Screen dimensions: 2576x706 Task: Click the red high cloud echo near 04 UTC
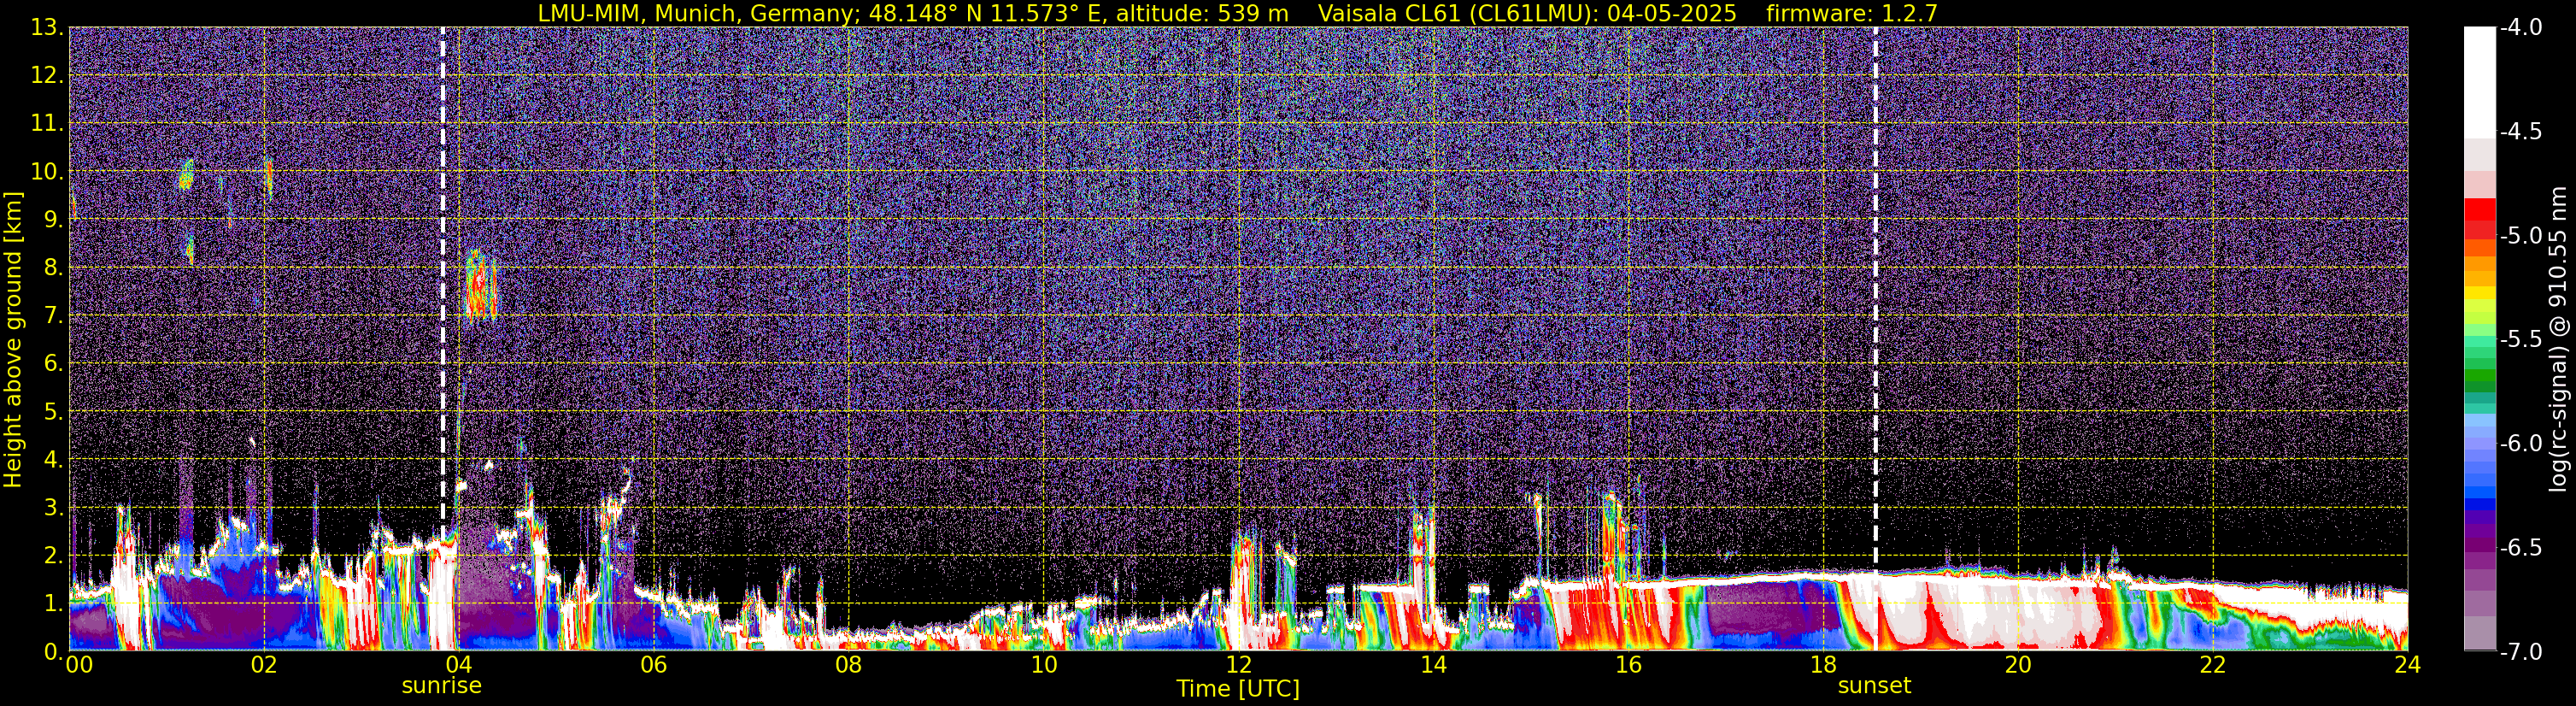pyautogui.click(x=481, y=285)
